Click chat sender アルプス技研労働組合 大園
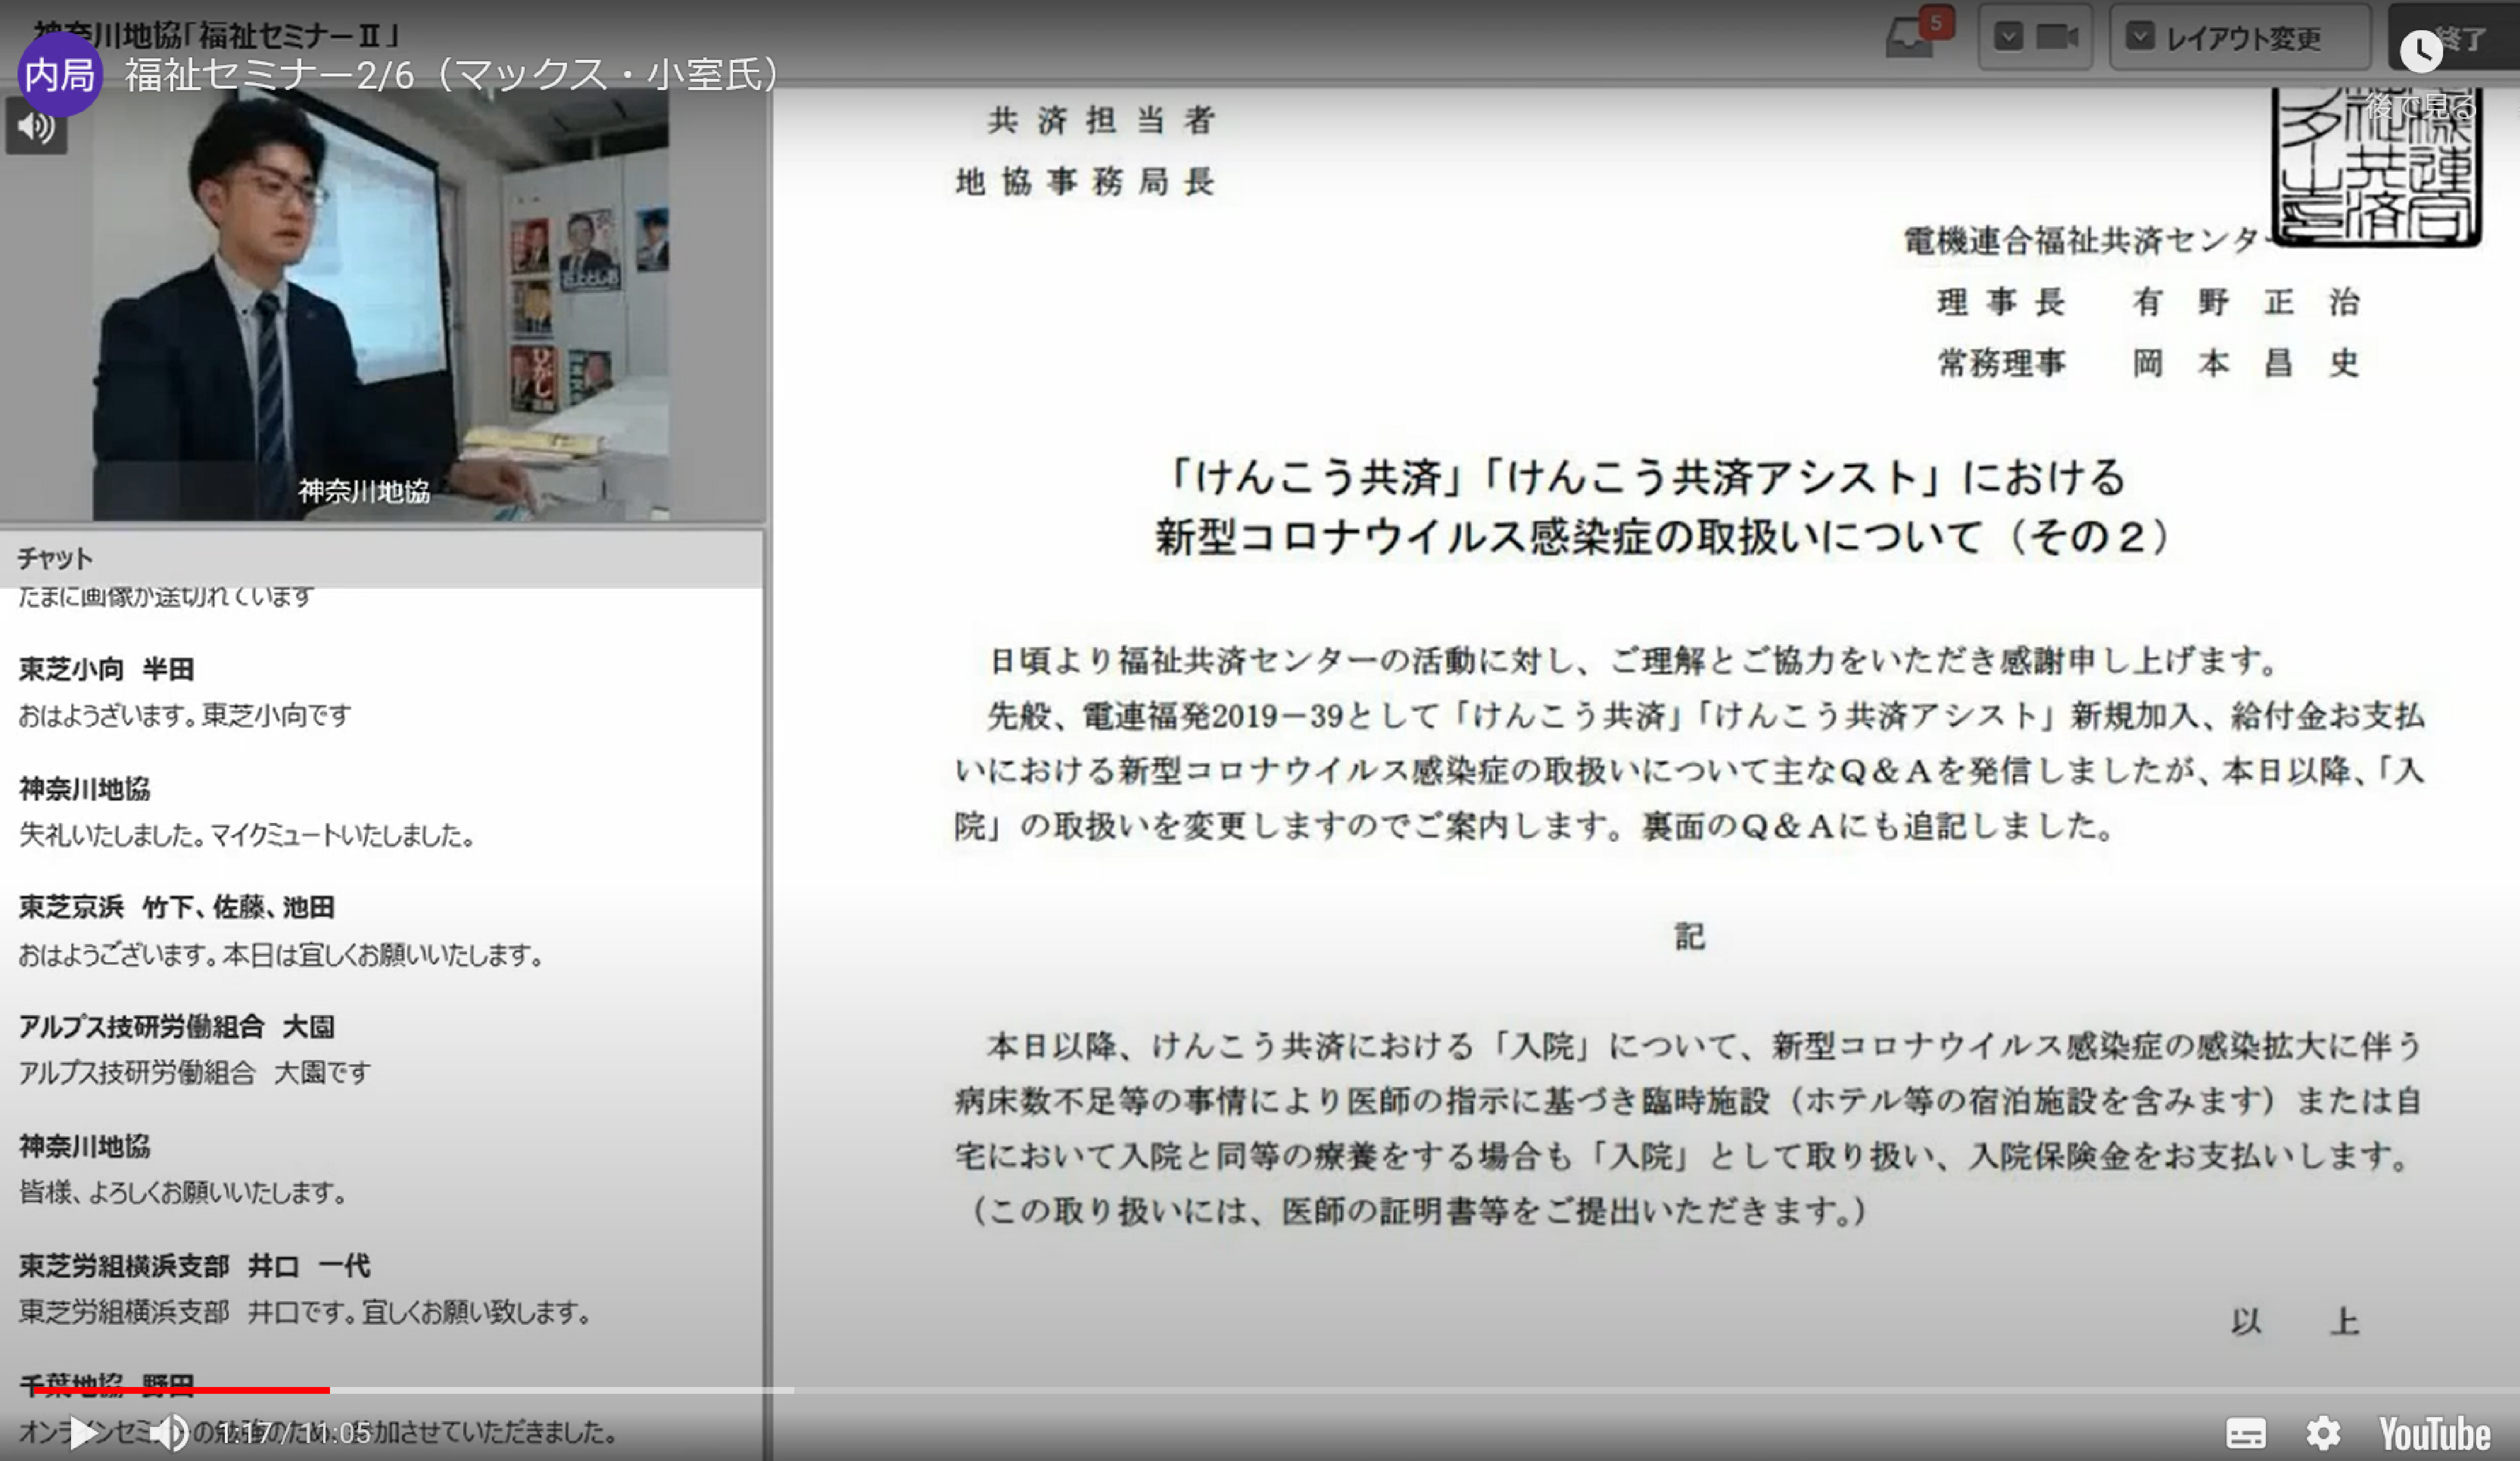This screenshot has height=1461, width=2520. point(176,1026)
